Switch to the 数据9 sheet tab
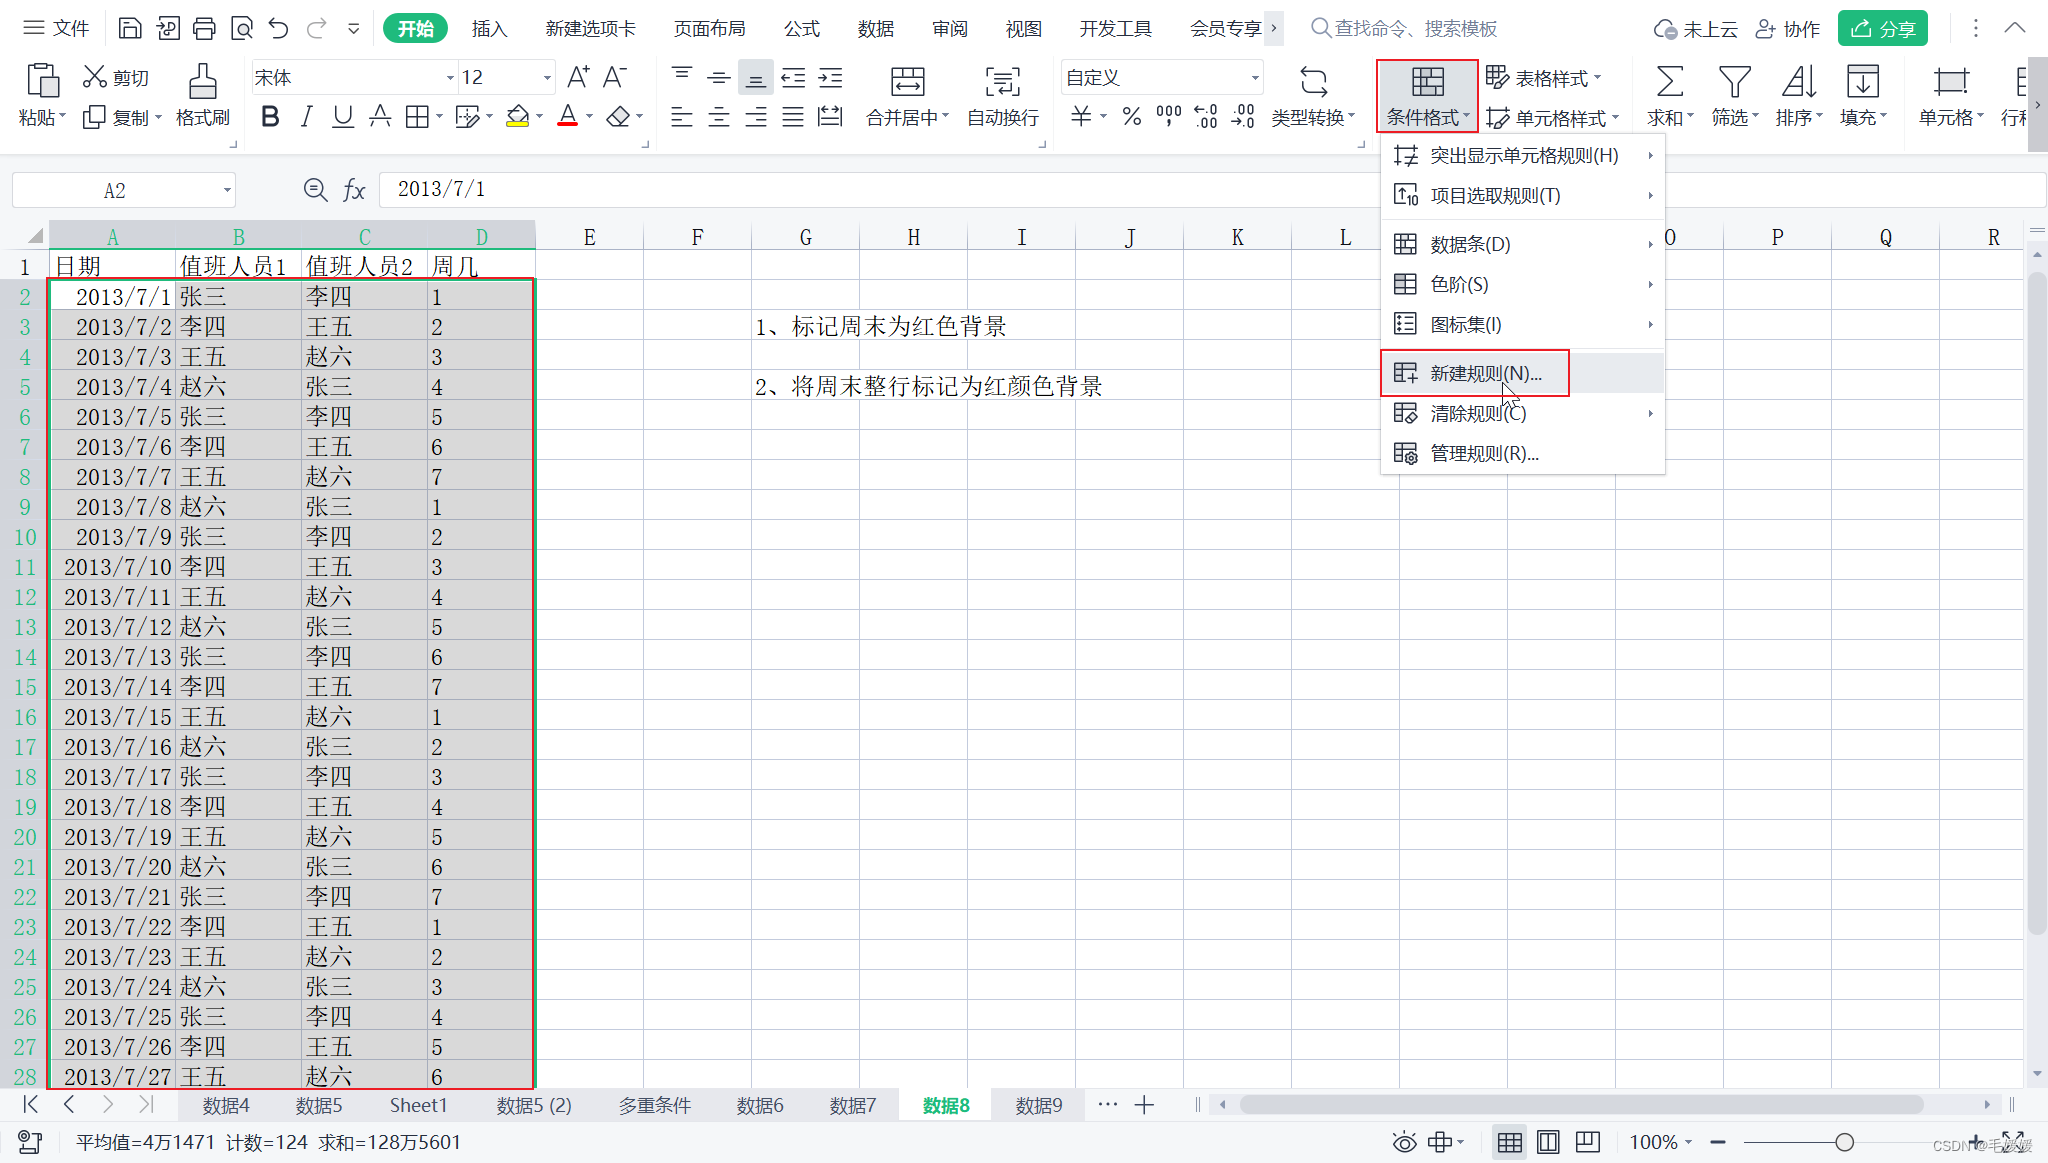The height and width of the screenshot is (1163, 2048). [1038, 1105]
